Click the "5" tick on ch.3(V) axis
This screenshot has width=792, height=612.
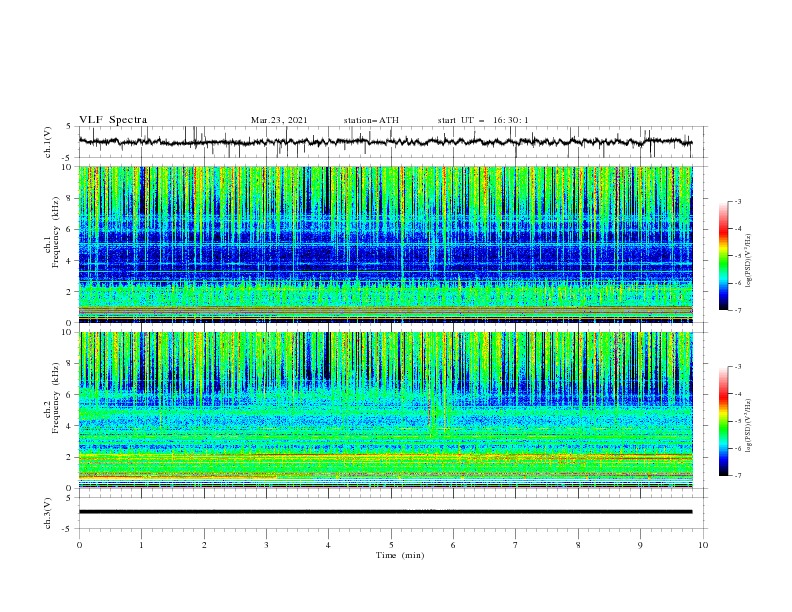coord(69,498)
